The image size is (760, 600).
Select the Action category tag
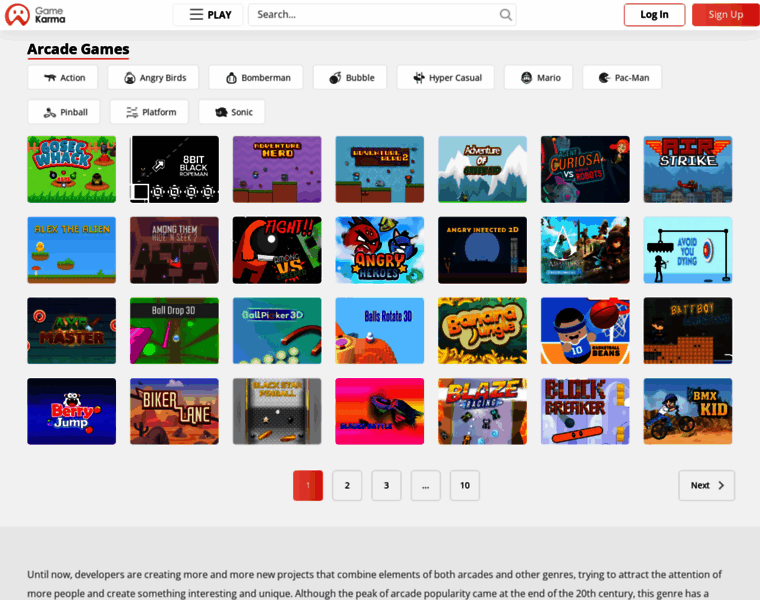click(x=63, y=78)
